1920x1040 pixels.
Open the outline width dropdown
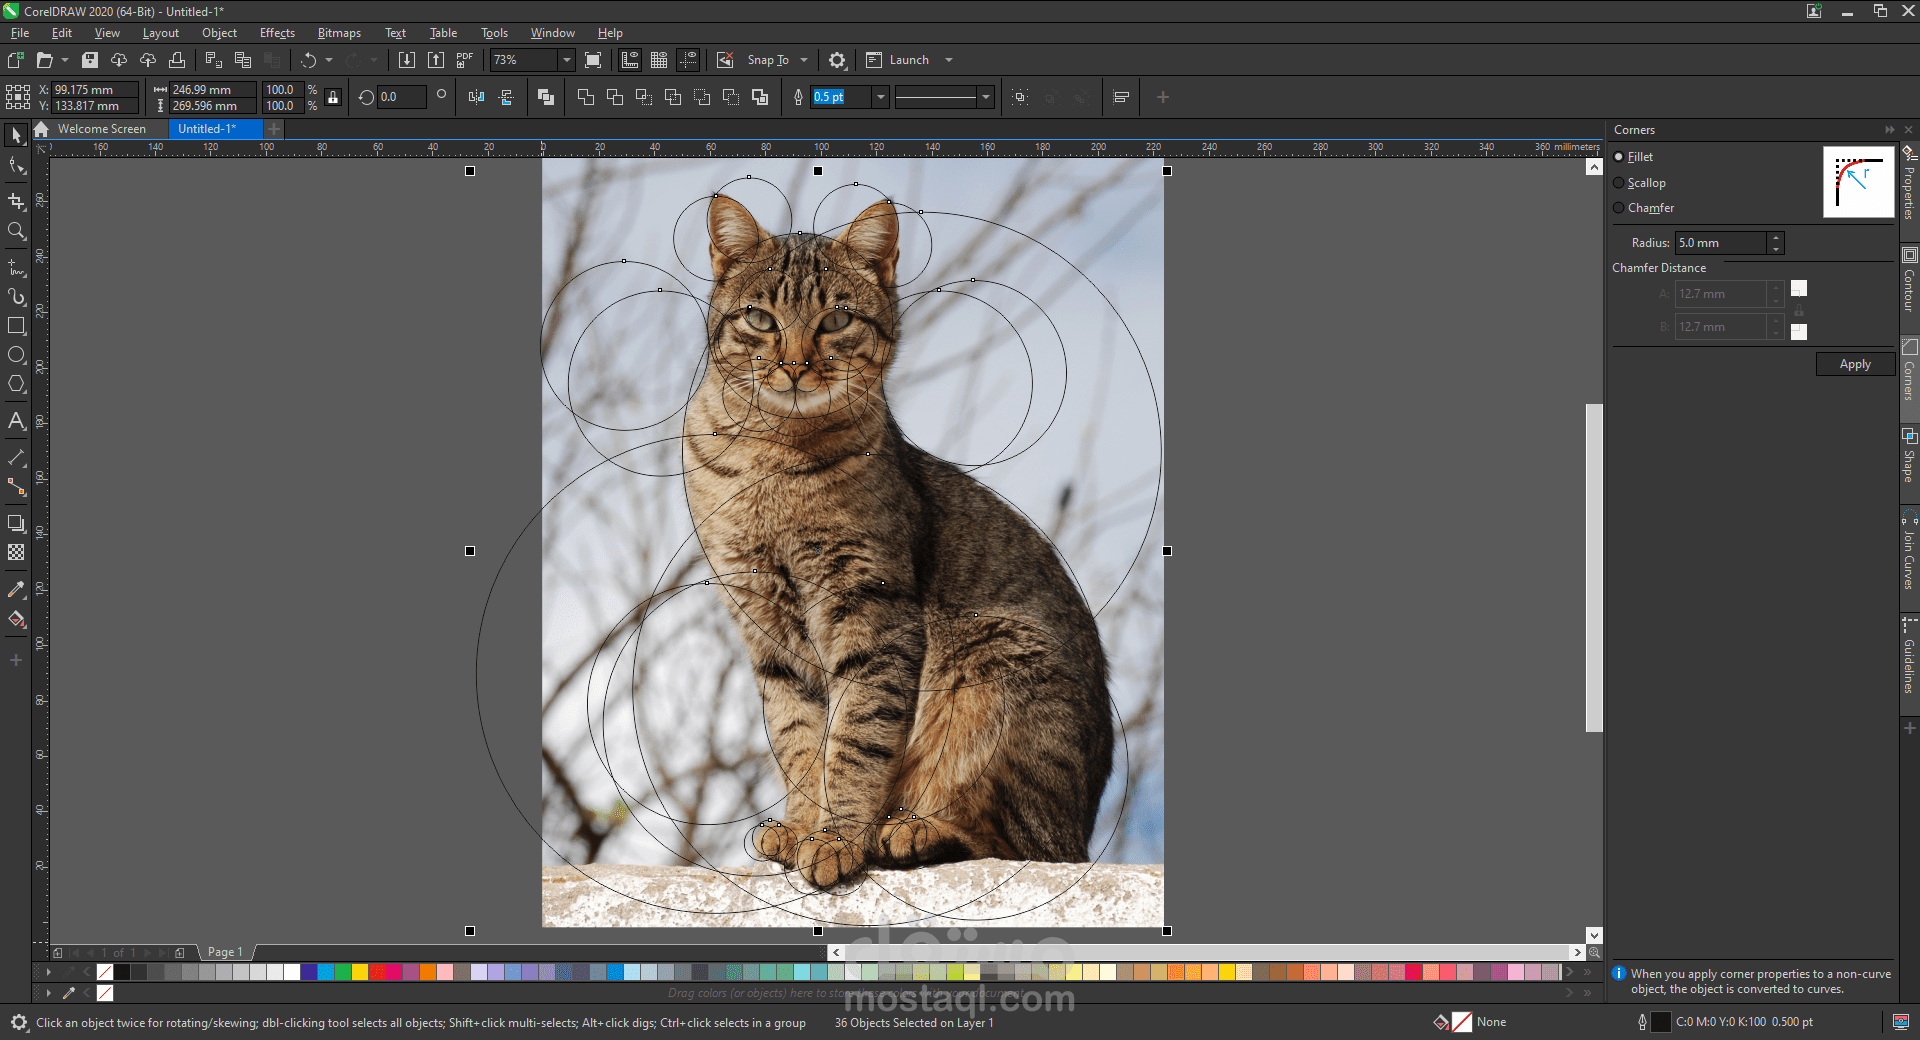[879, 97]
